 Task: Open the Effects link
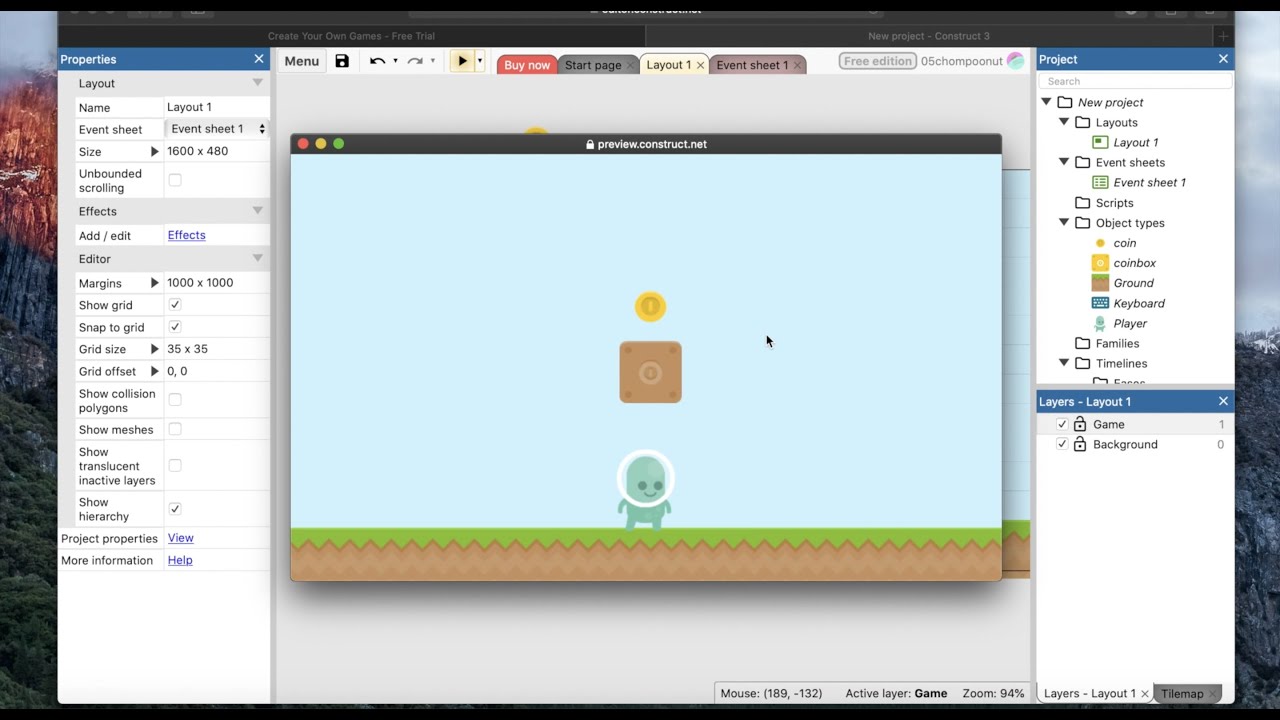pos(186,235)
